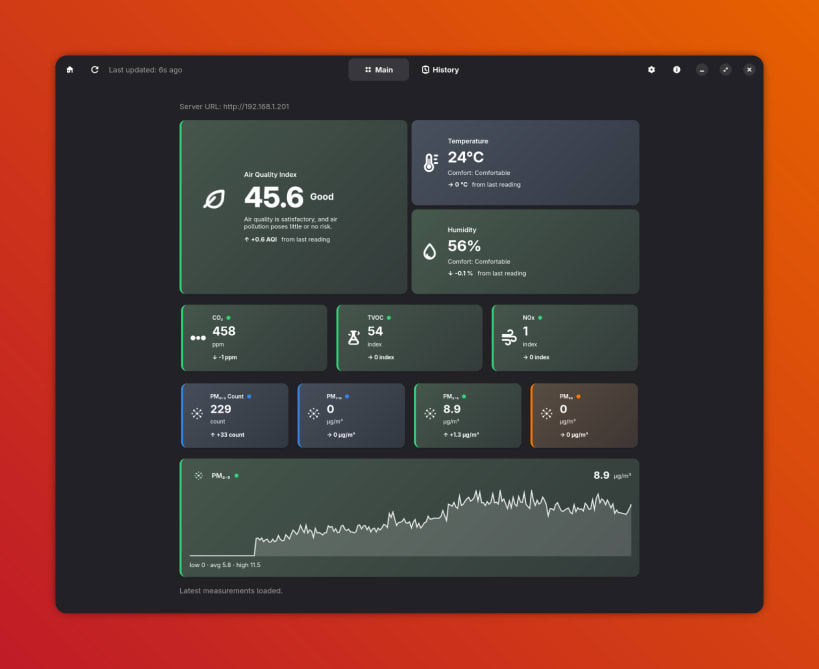Screen dimensions: 819x669
Task: Click the TVOC value 54
Action: tap(375, 331)
